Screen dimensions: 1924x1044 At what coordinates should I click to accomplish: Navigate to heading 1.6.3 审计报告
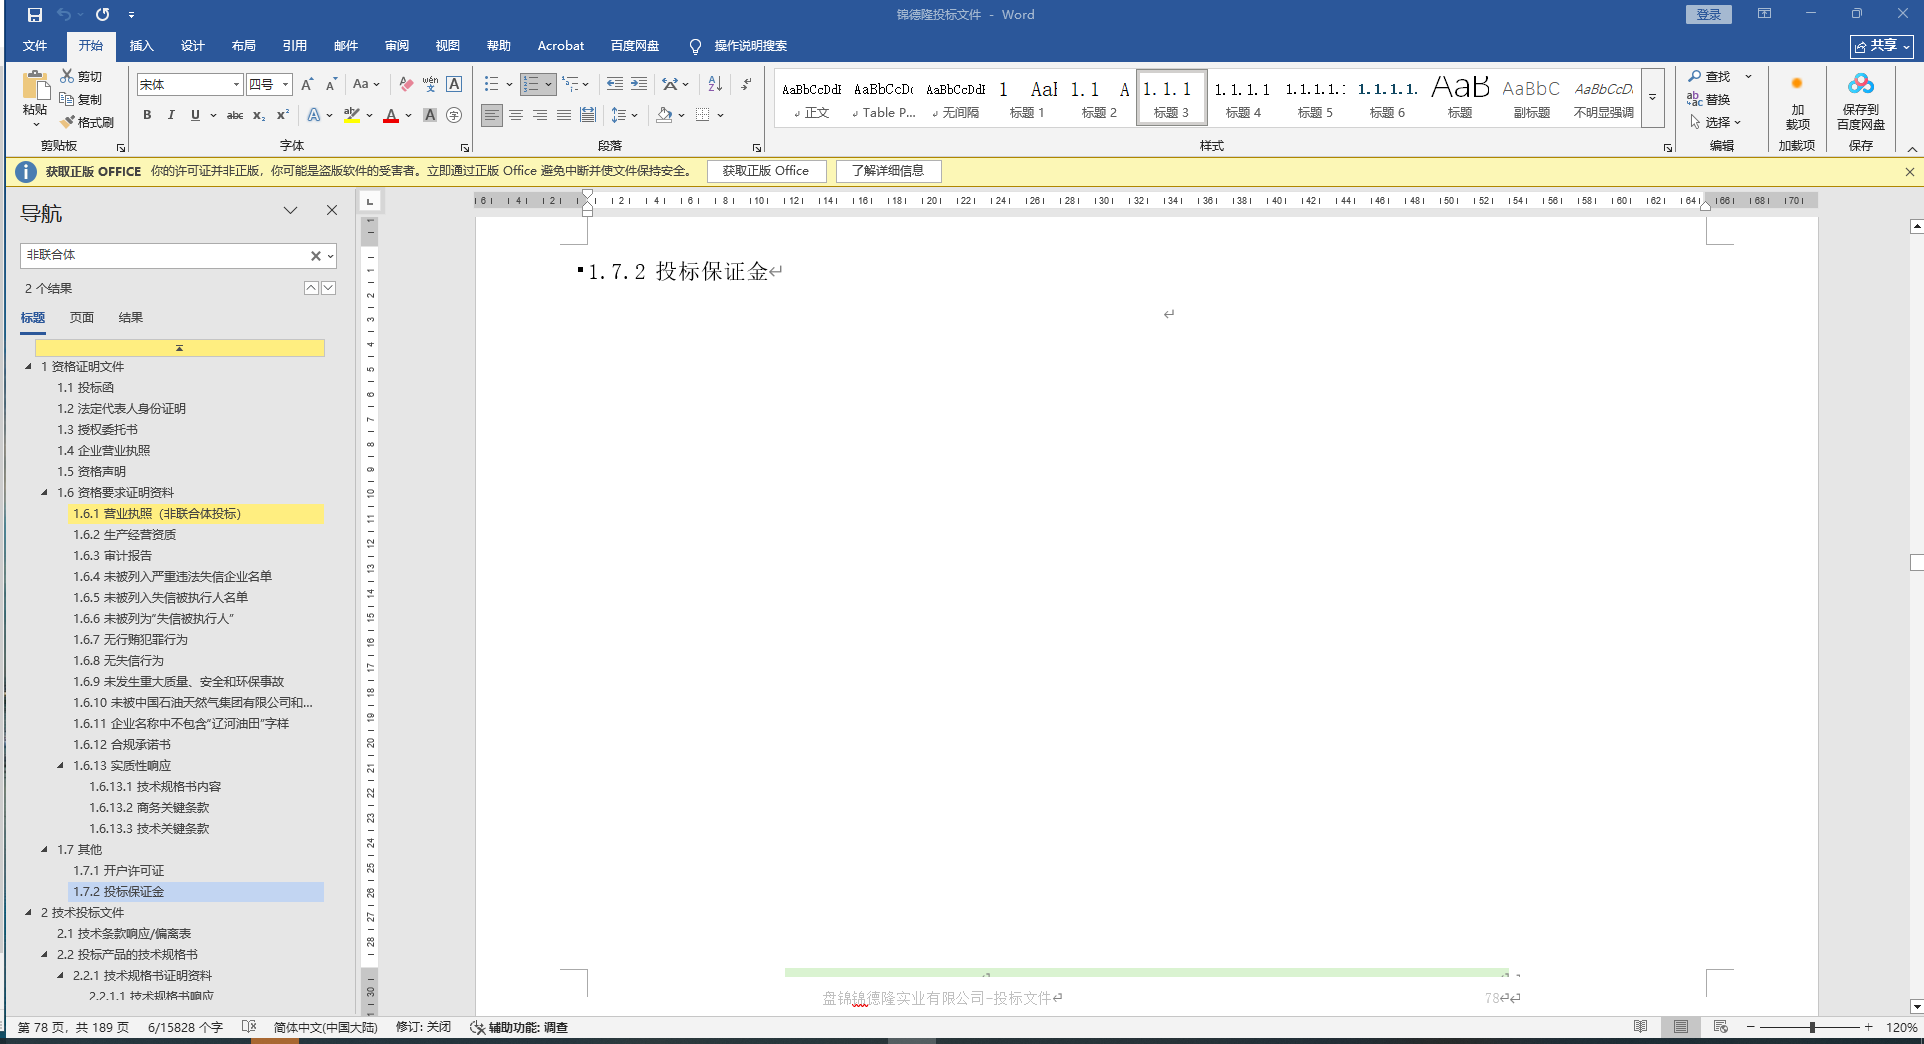pyautogui.click(x=113, y=555)
